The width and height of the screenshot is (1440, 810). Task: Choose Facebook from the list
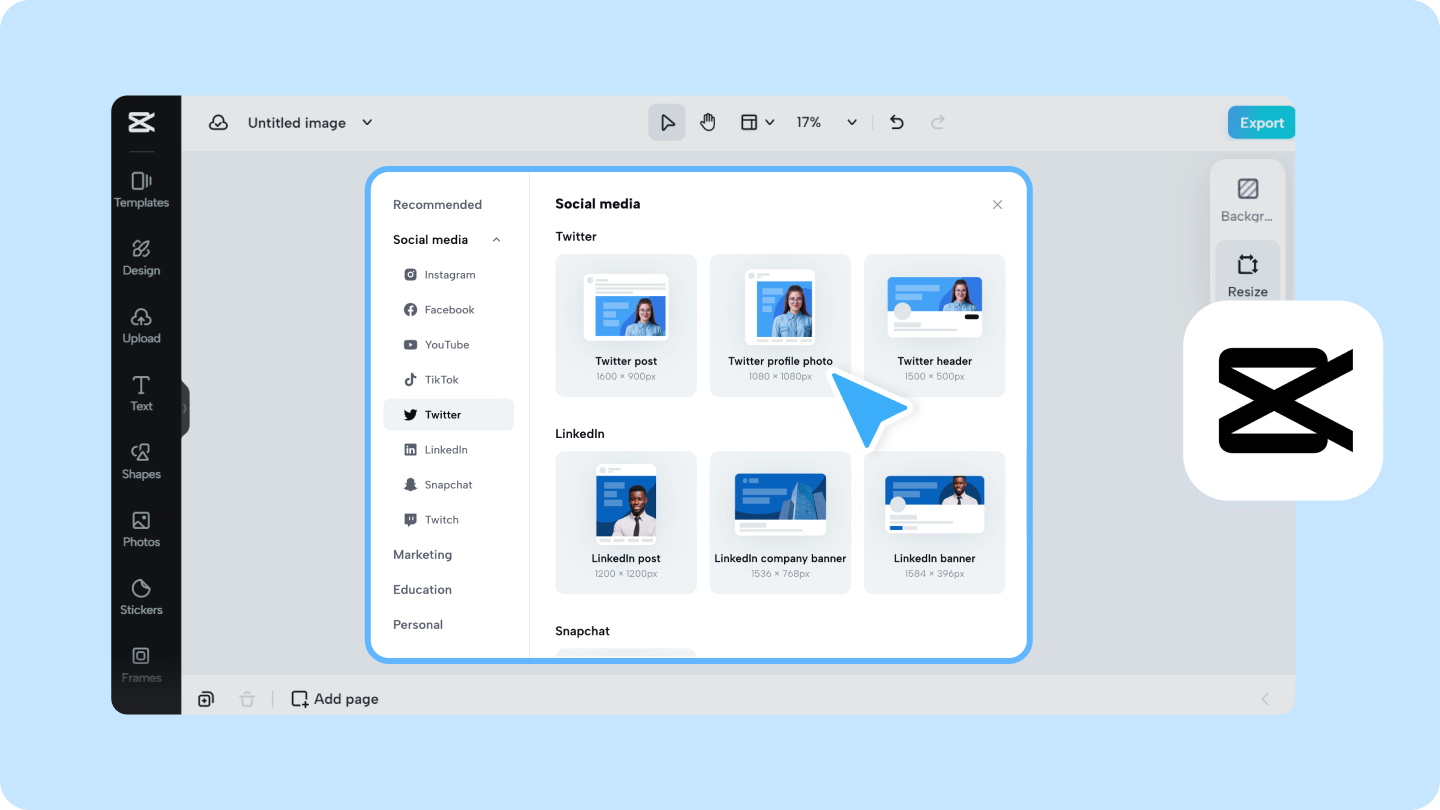pos(449,310)
